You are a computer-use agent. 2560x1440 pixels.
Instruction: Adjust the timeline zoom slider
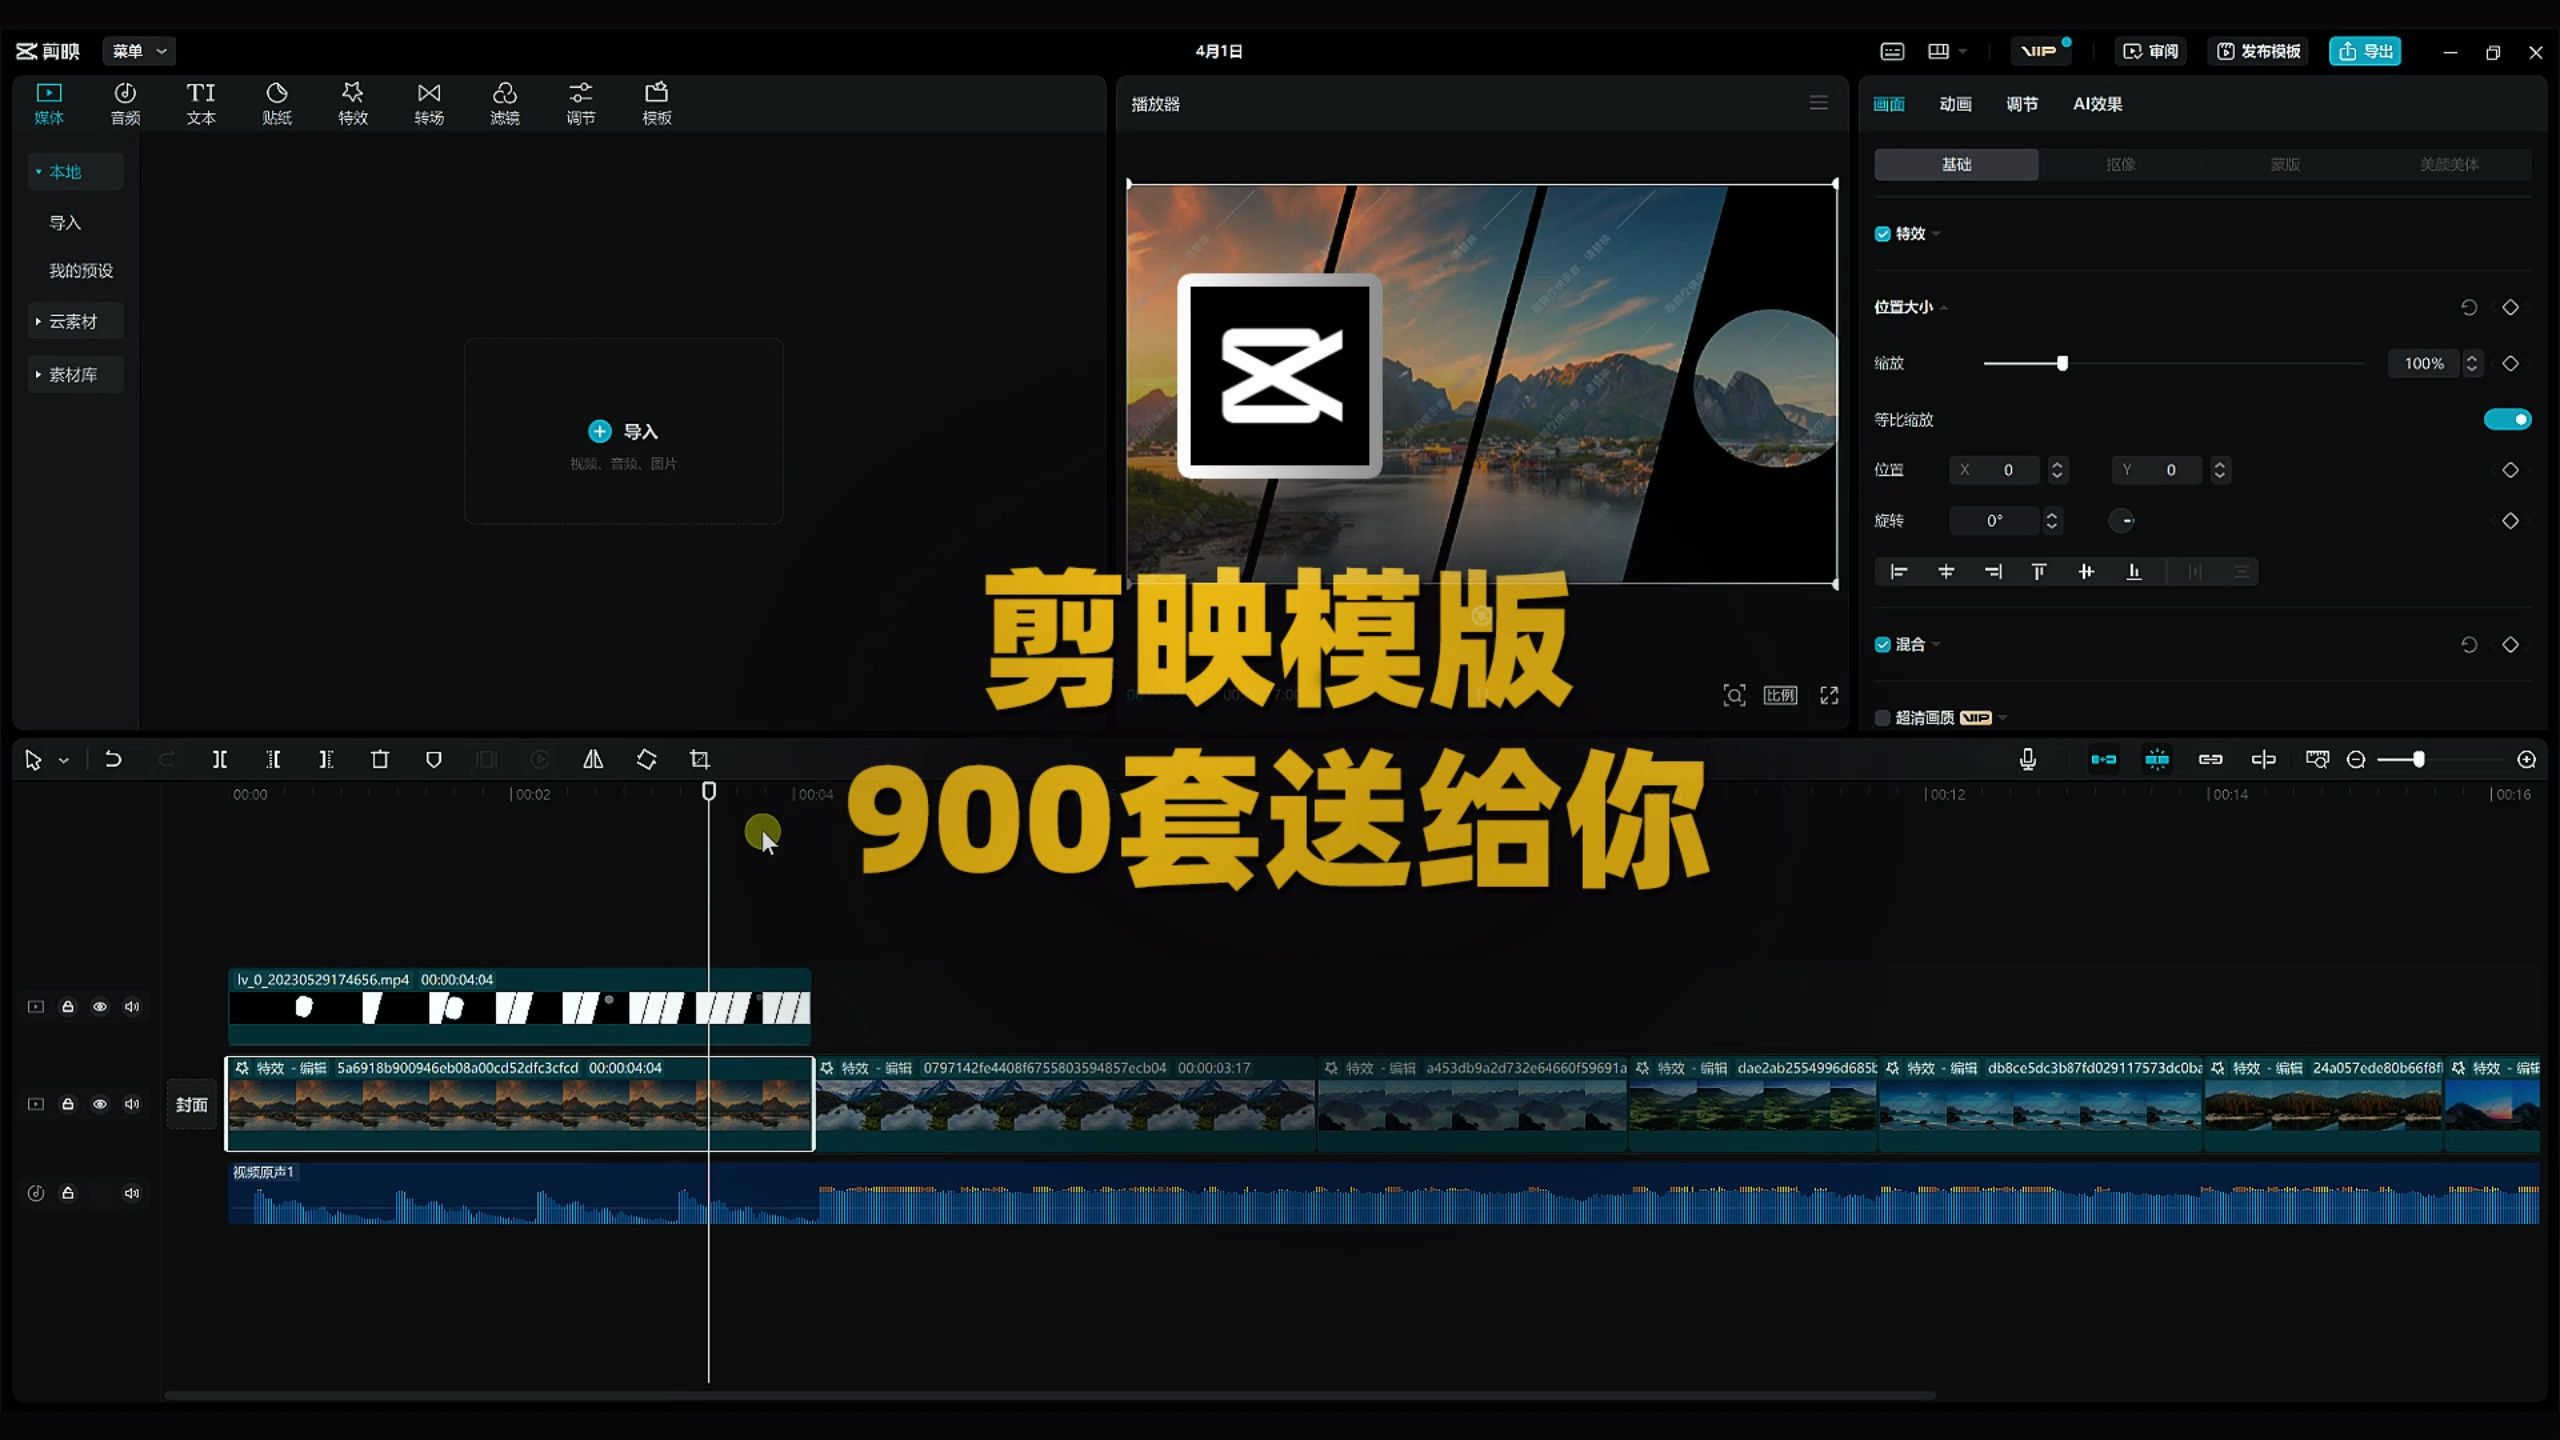coord(2418,760)
